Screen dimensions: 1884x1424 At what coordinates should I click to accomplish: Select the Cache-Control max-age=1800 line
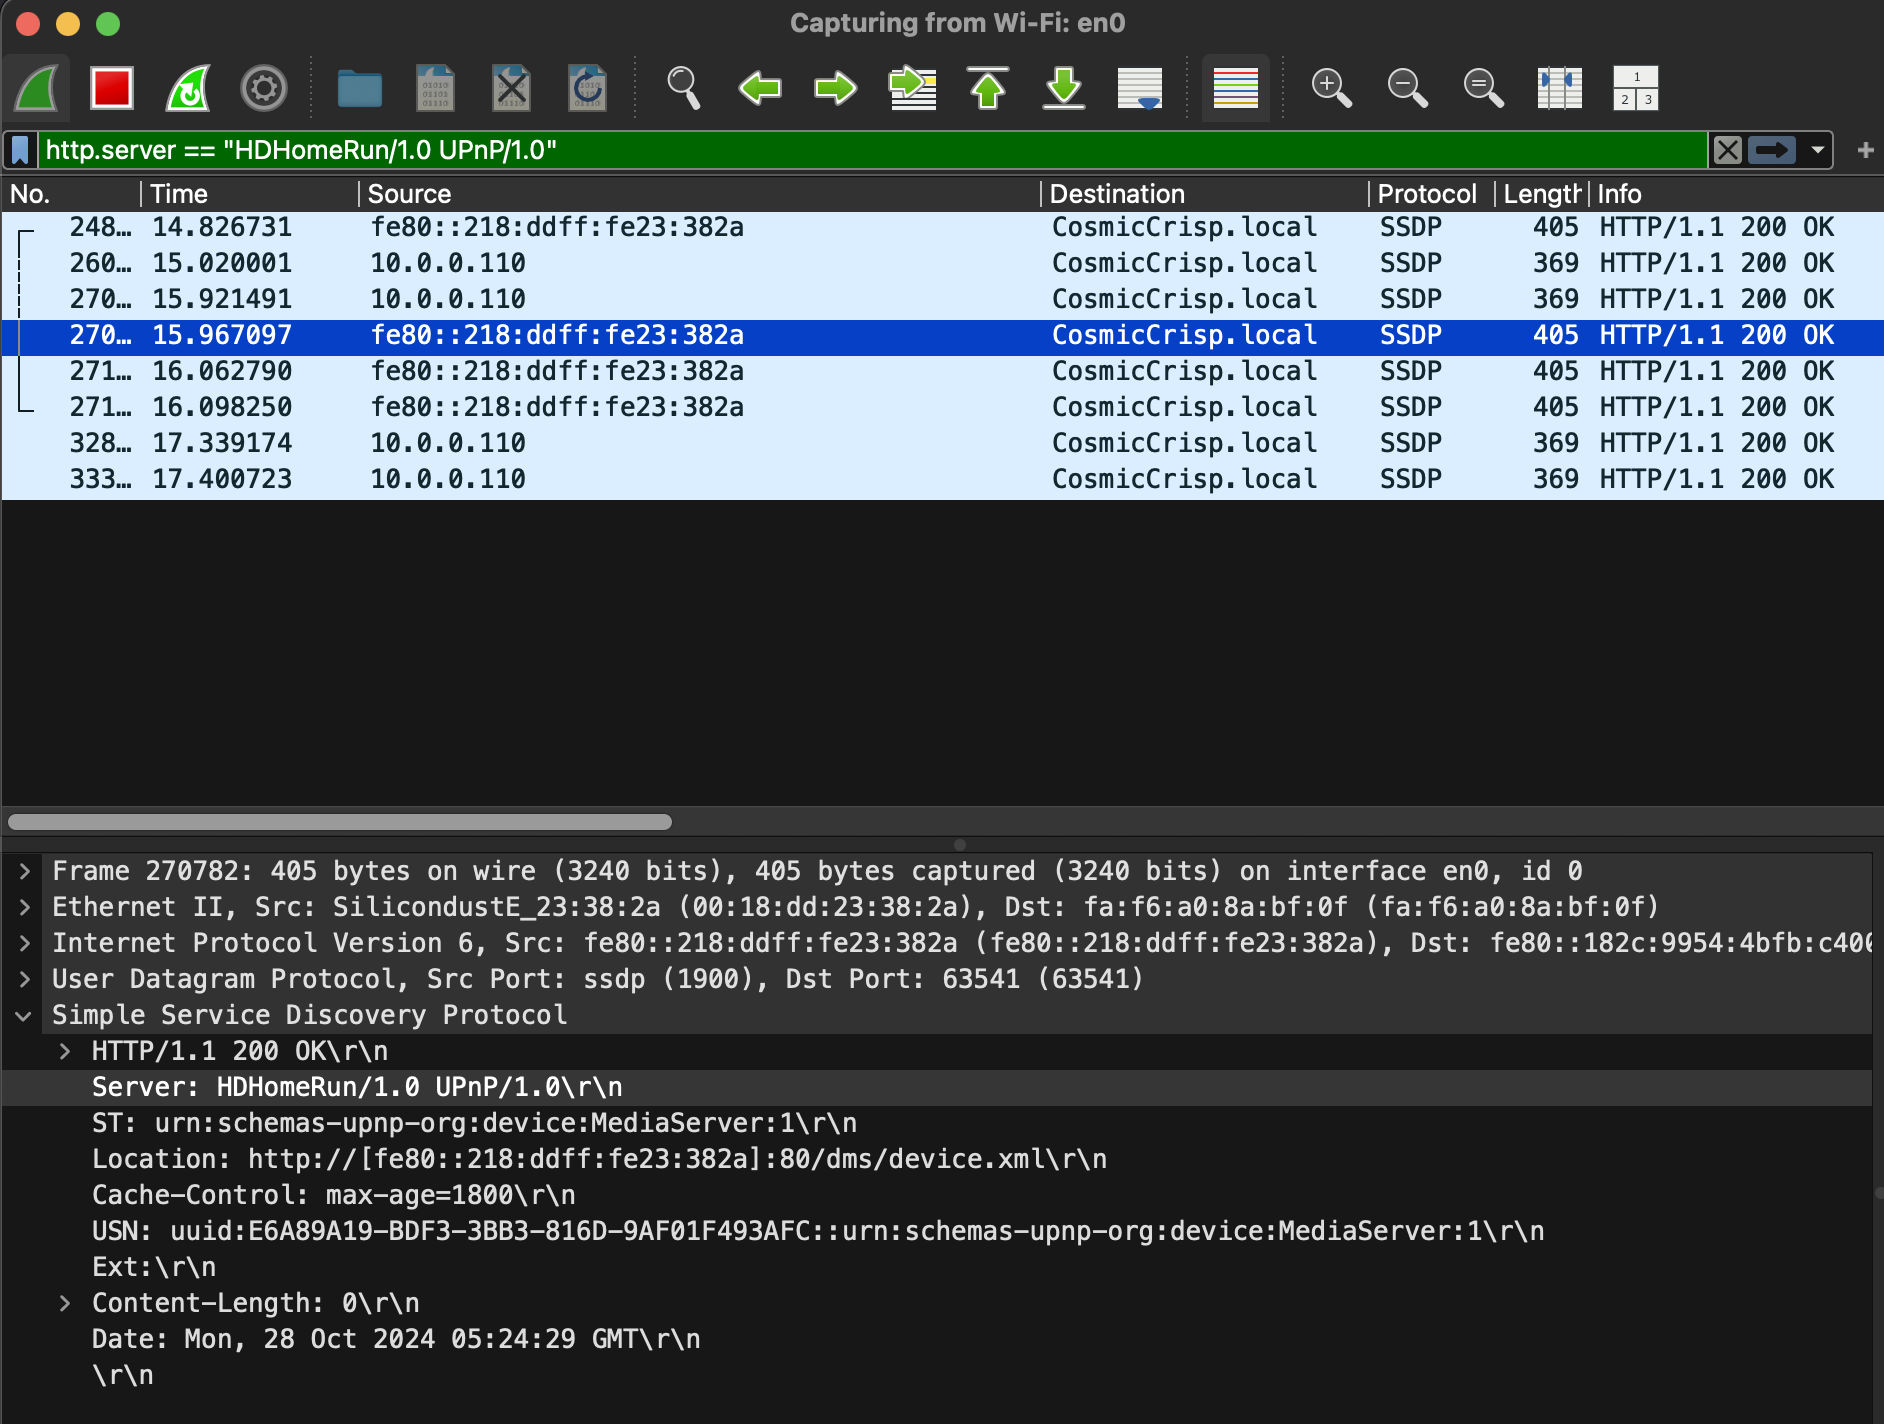click(937, 1196)
